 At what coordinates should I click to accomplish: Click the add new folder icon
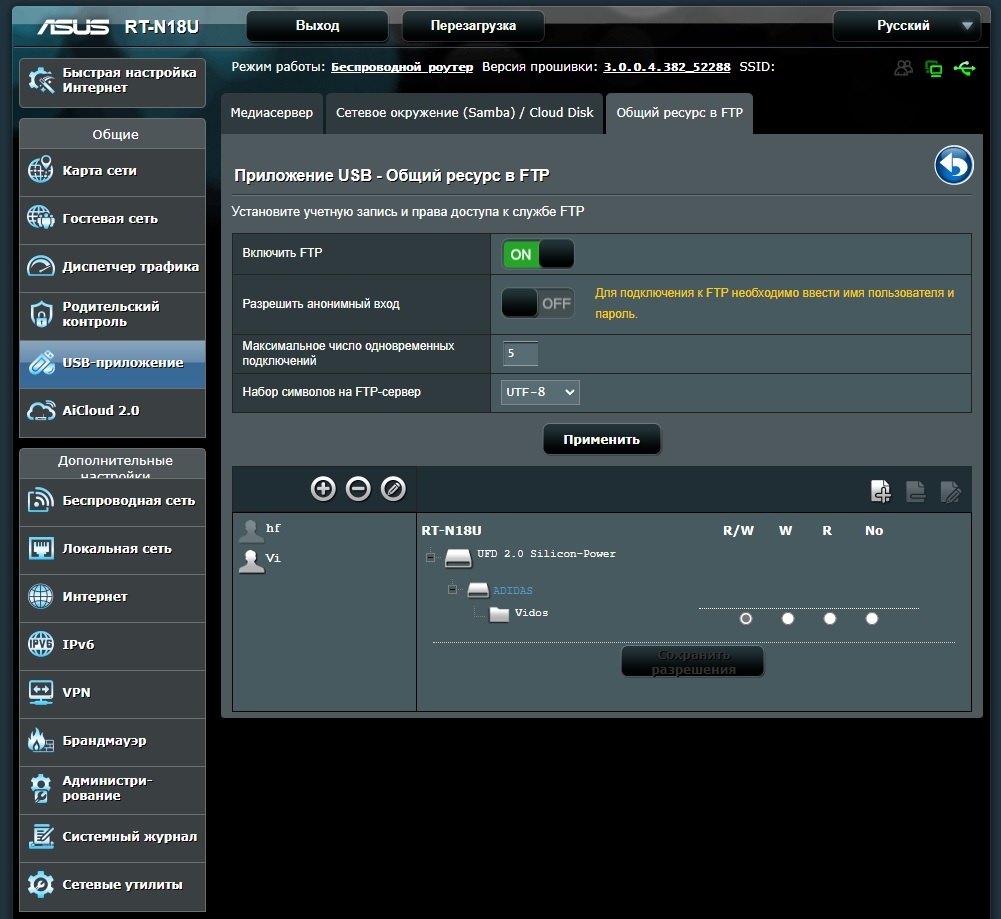click(x=880, y=491)
